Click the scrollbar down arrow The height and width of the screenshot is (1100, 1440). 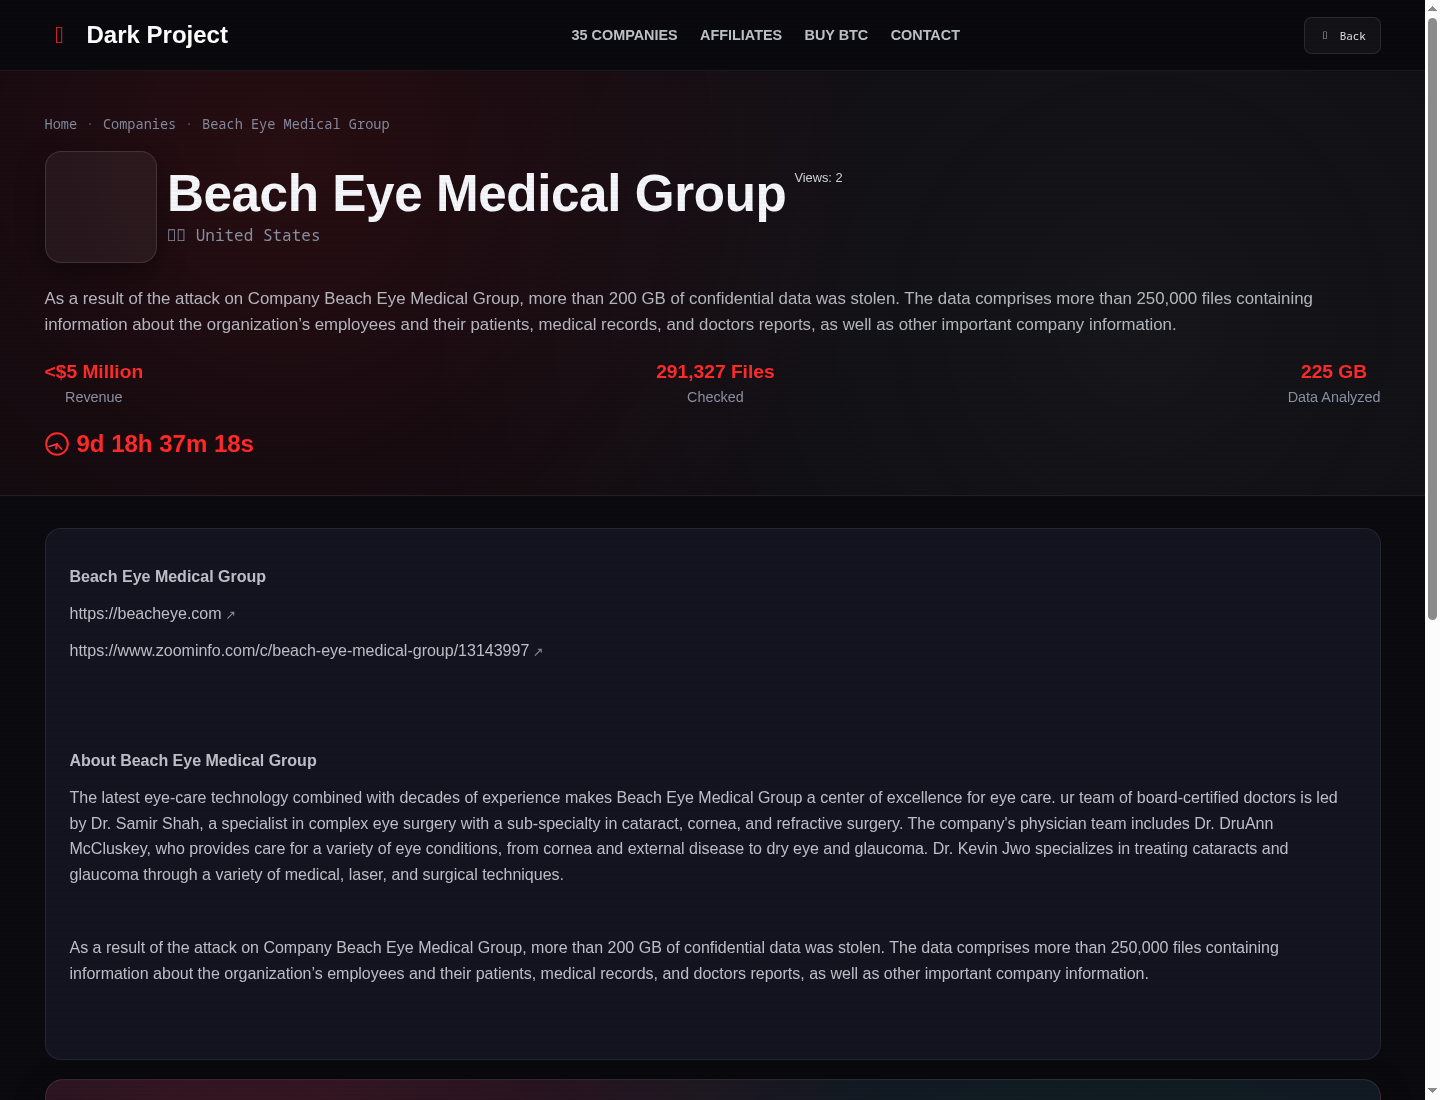click(x=1432, y=1091)
